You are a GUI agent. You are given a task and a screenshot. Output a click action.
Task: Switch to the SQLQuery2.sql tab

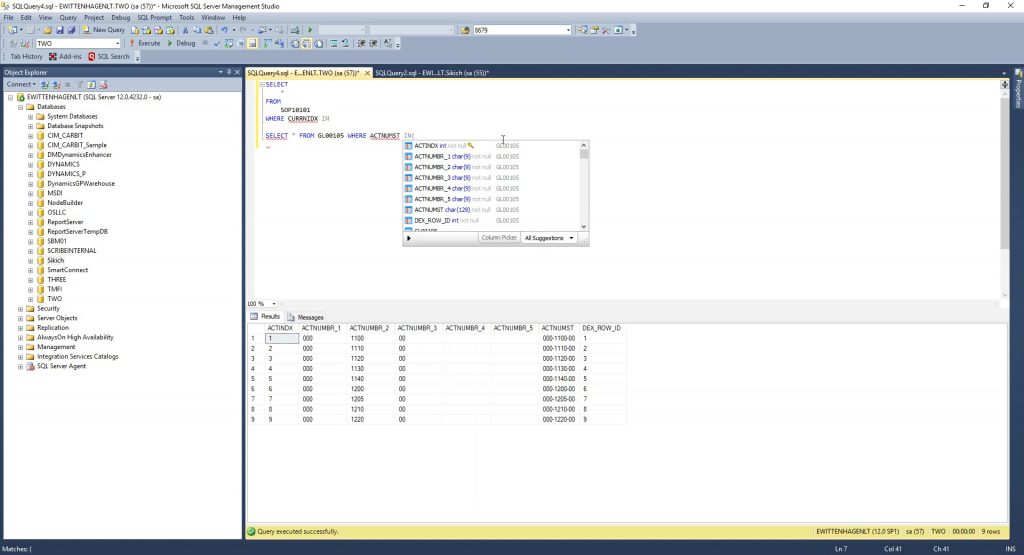pos(430,73)
